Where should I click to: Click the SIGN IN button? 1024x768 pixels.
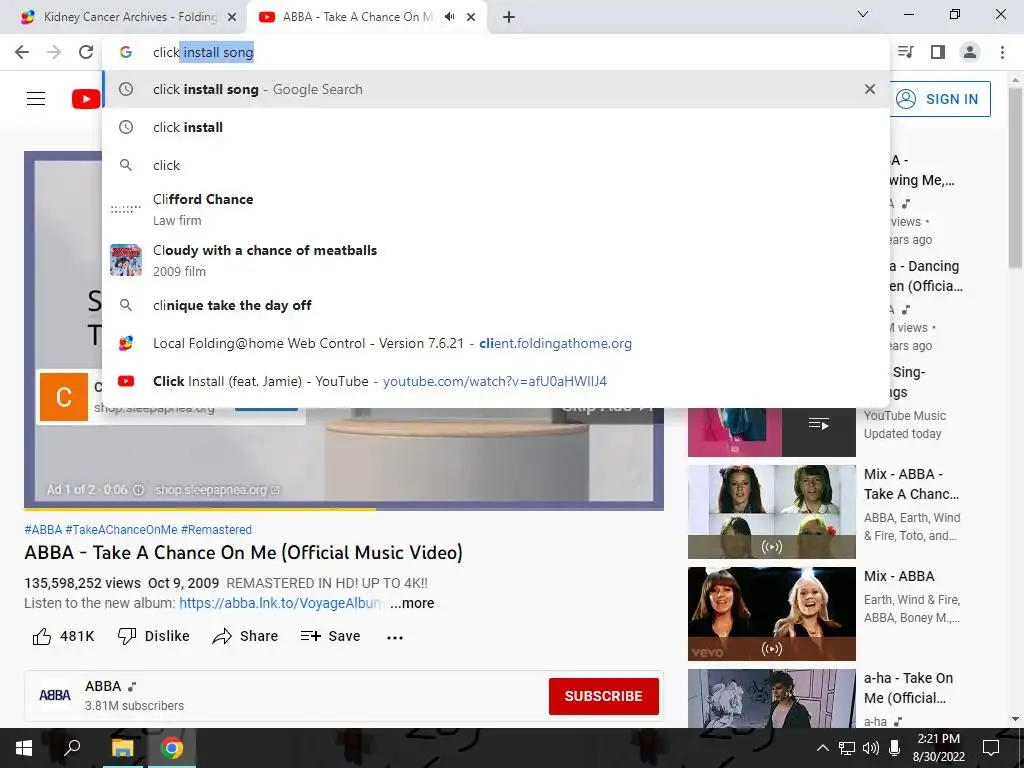[x=938, y=99]
